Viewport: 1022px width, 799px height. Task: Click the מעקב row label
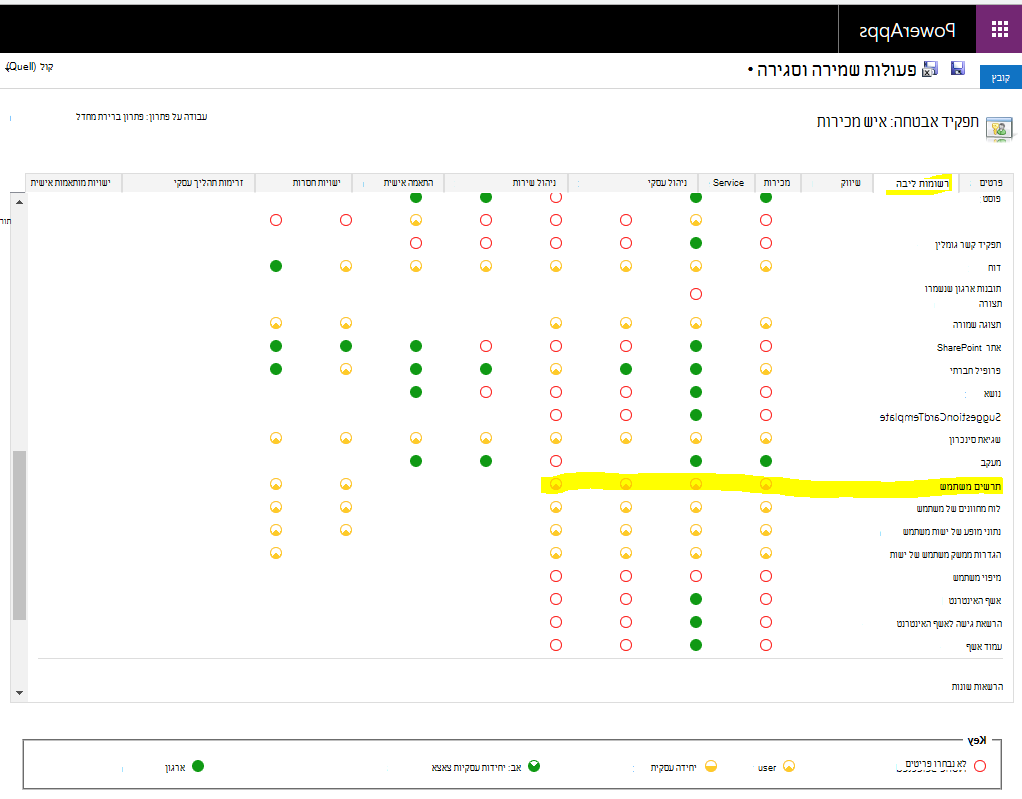point(991,463)
